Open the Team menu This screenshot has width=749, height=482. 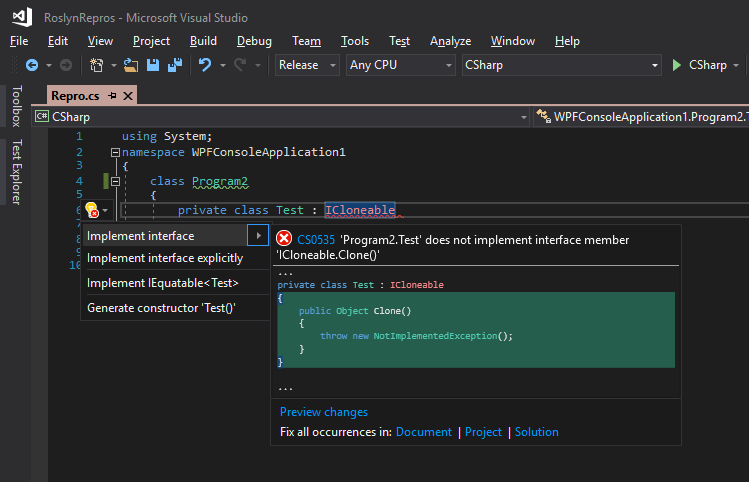307,41
